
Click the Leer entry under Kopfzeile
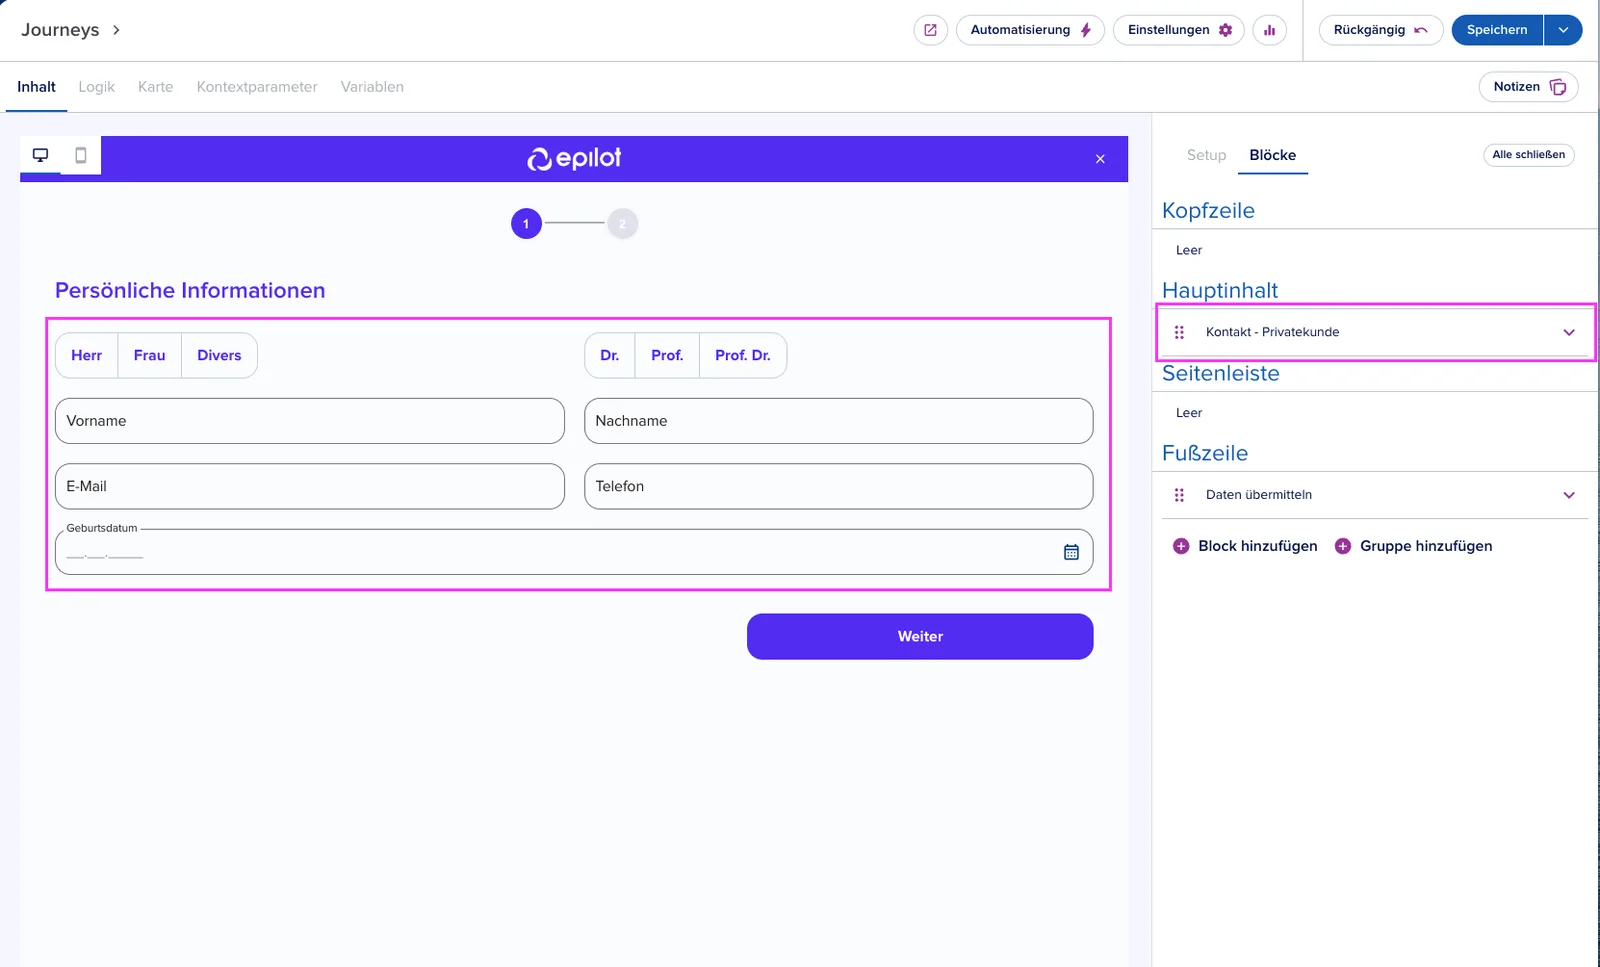(1189, 251)
